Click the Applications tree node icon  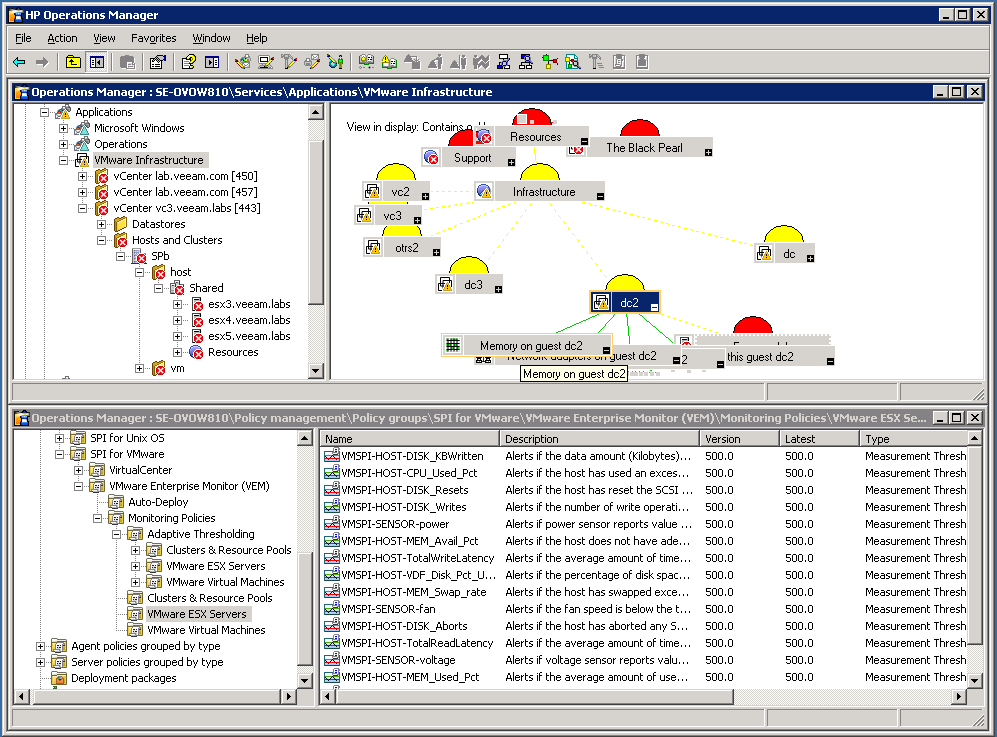click(63, 112)
